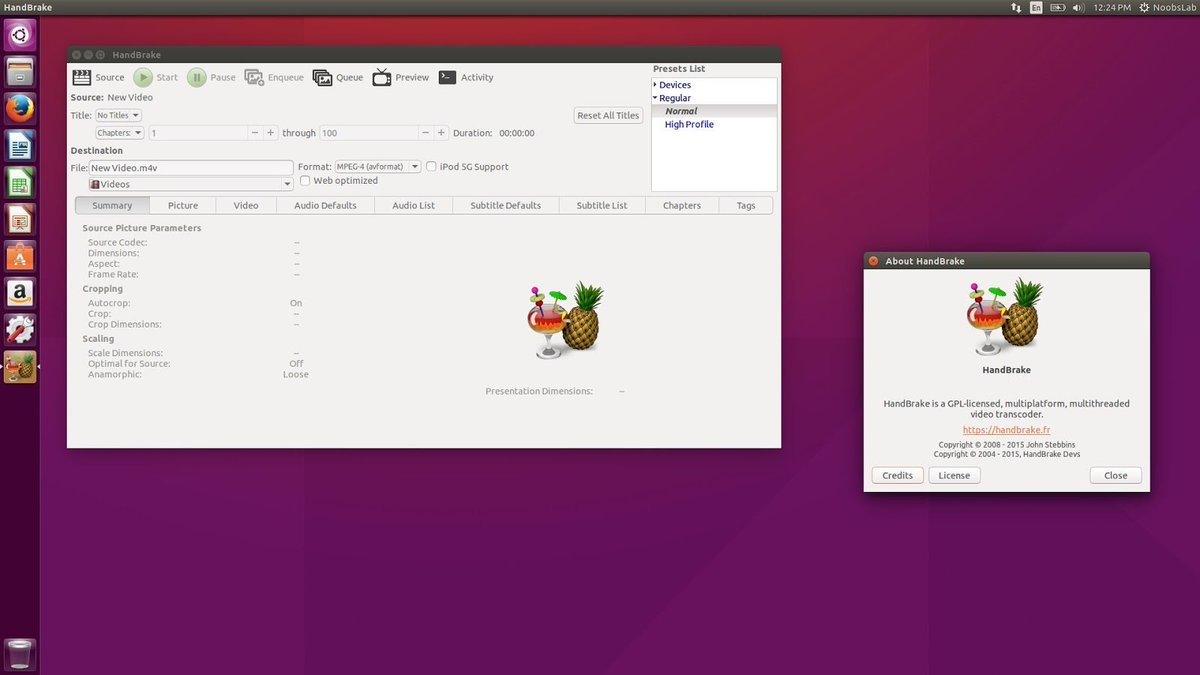The width and height of the screenshot is (1200, 675).
Task: Open the Amazon launcher icon
Action: [x=20, y=294]
